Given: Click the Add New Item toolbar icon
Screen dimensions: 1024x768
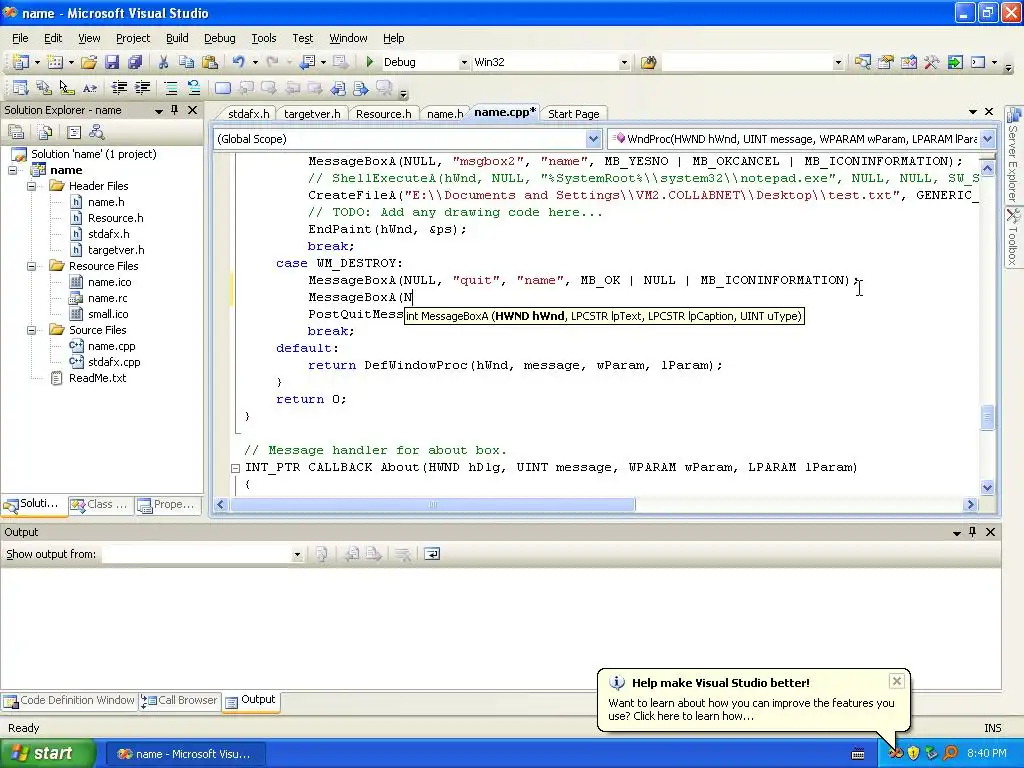Looking at the screenshot, I should tap(55, 62).
